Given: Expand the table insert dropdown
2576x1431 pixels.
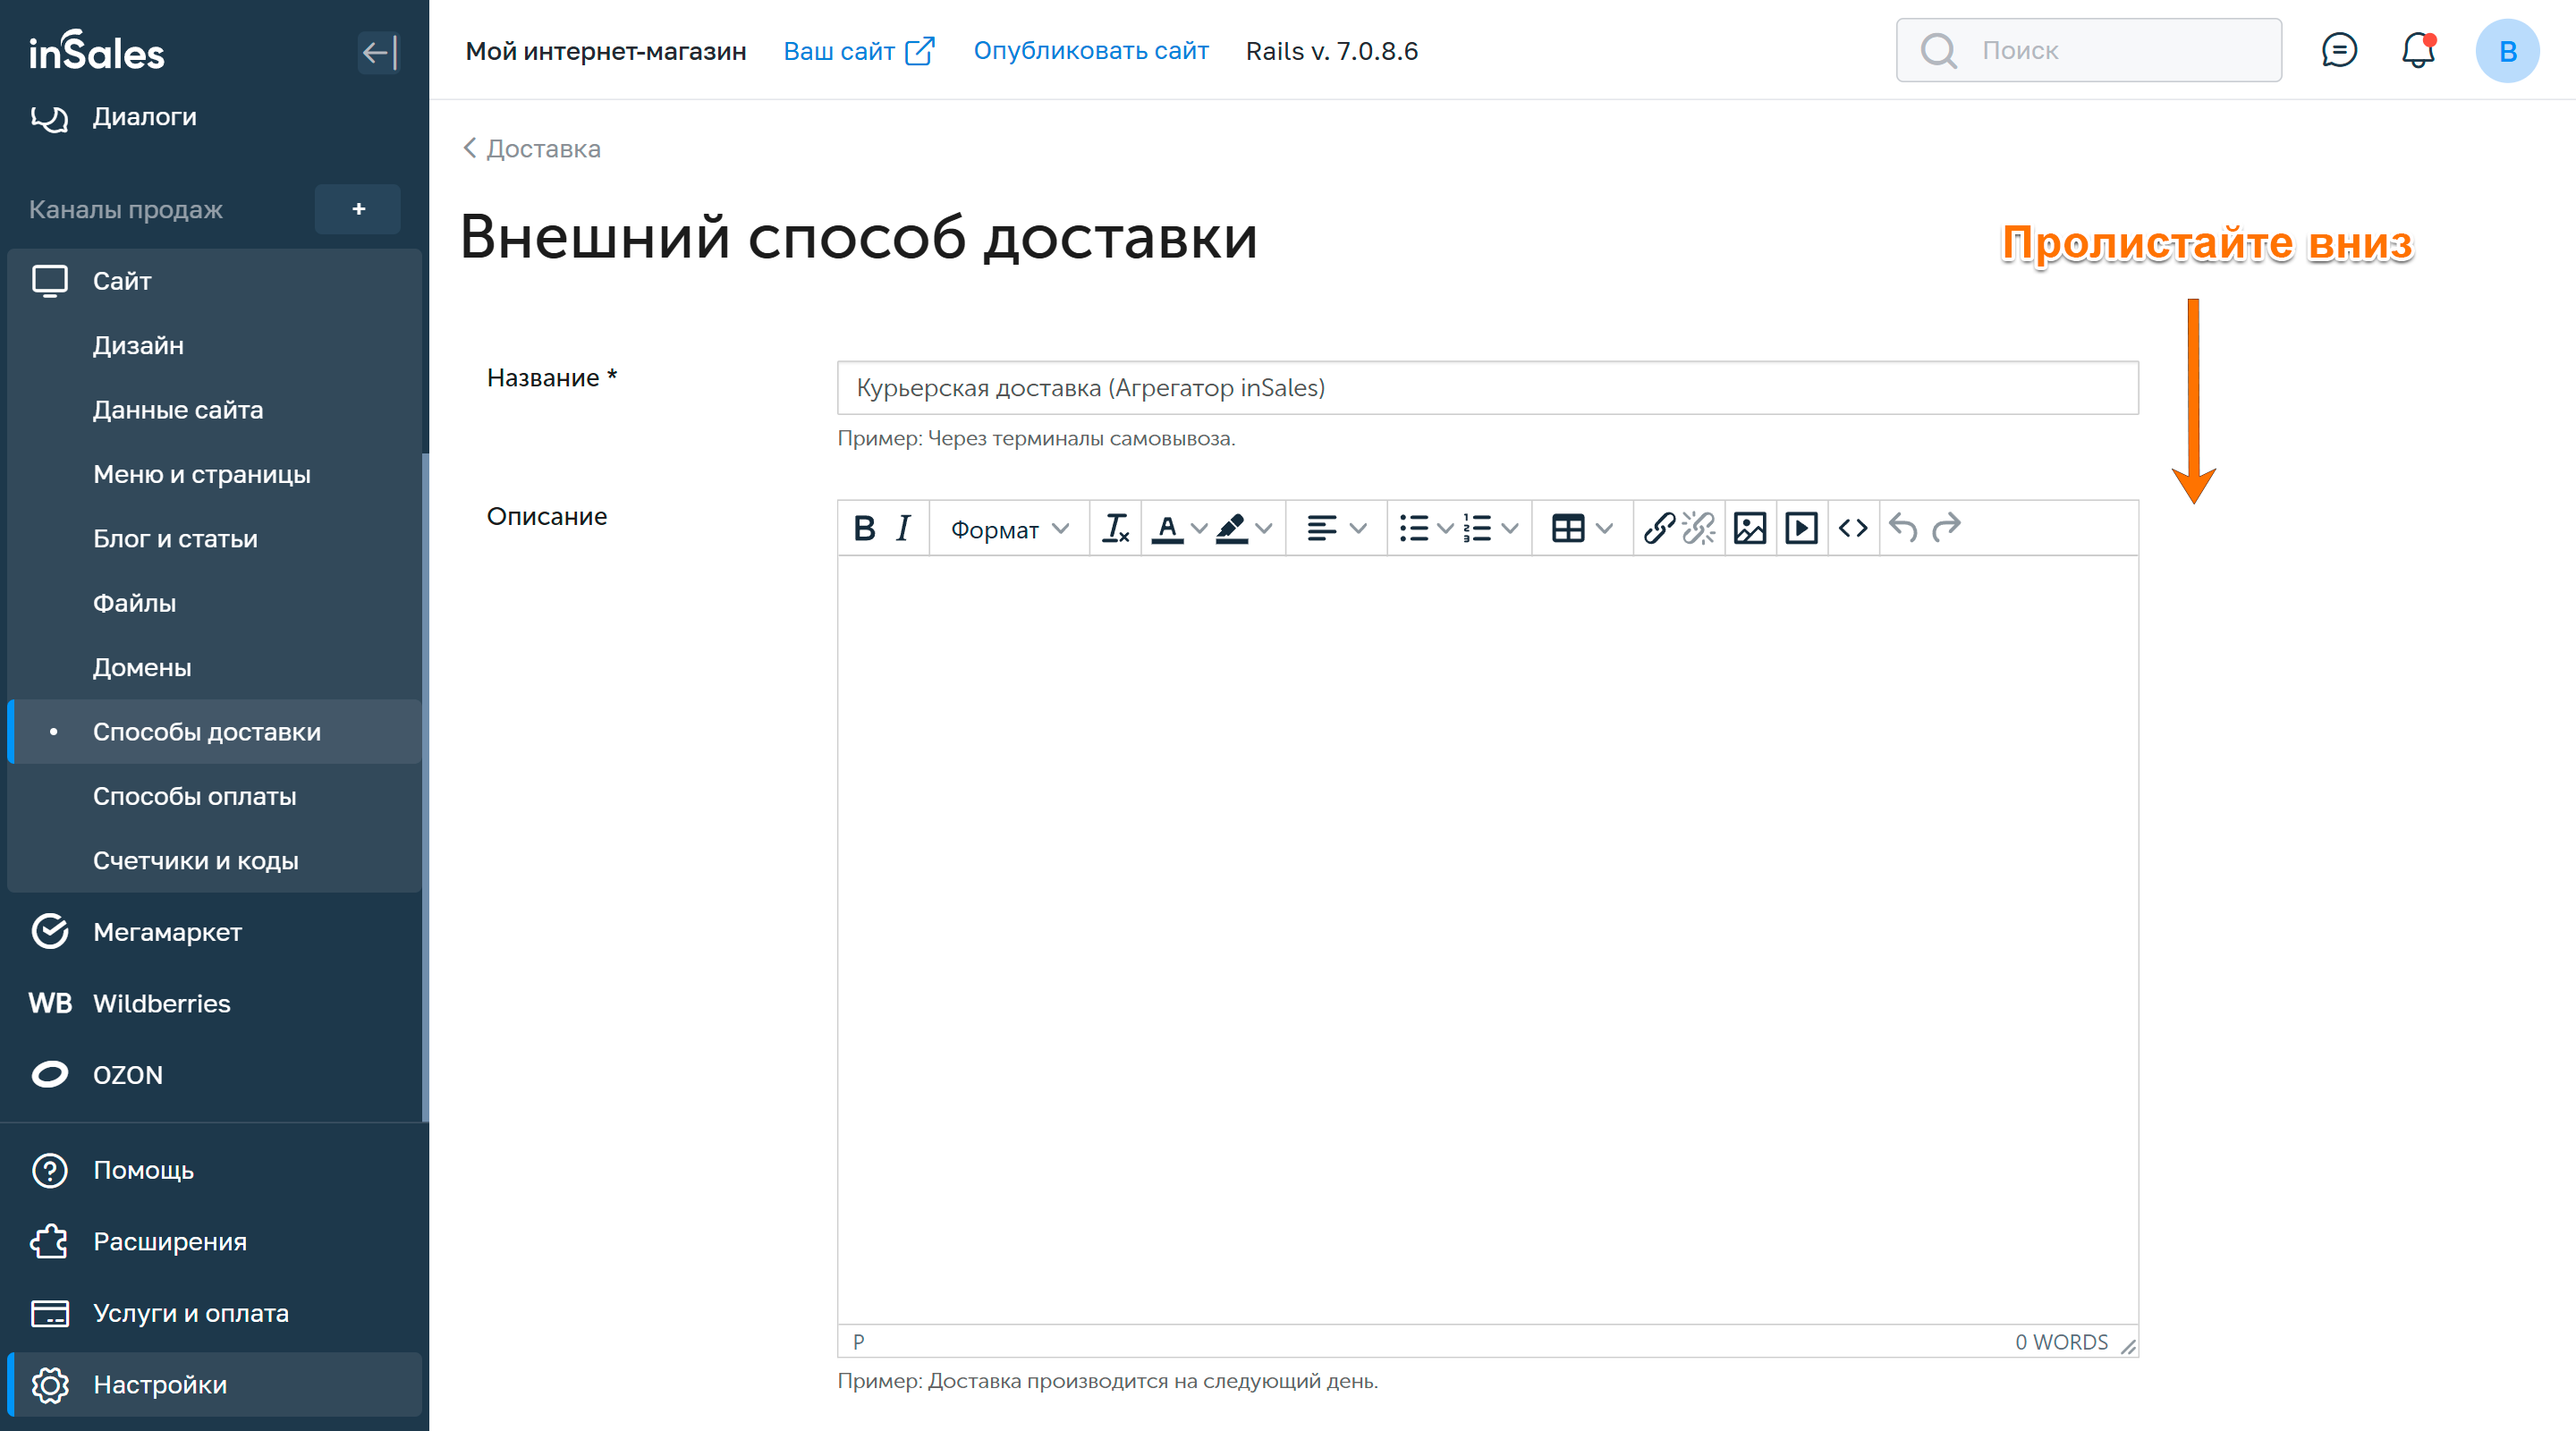Looking at the screenshot, I should [x=1604, y=528].
